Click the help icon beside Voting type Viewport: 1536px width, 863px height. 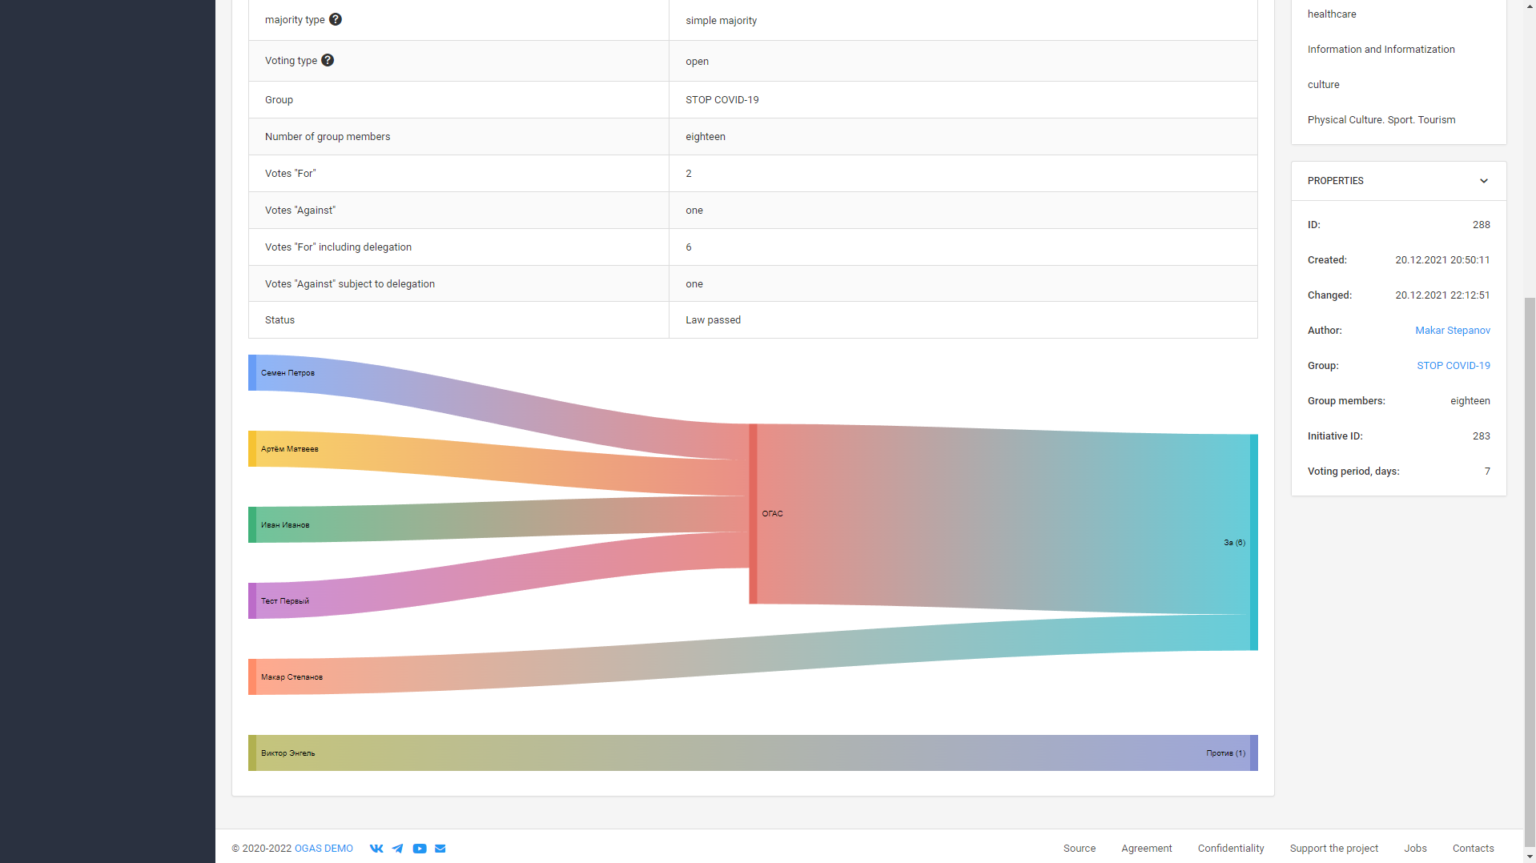(327, 61)
